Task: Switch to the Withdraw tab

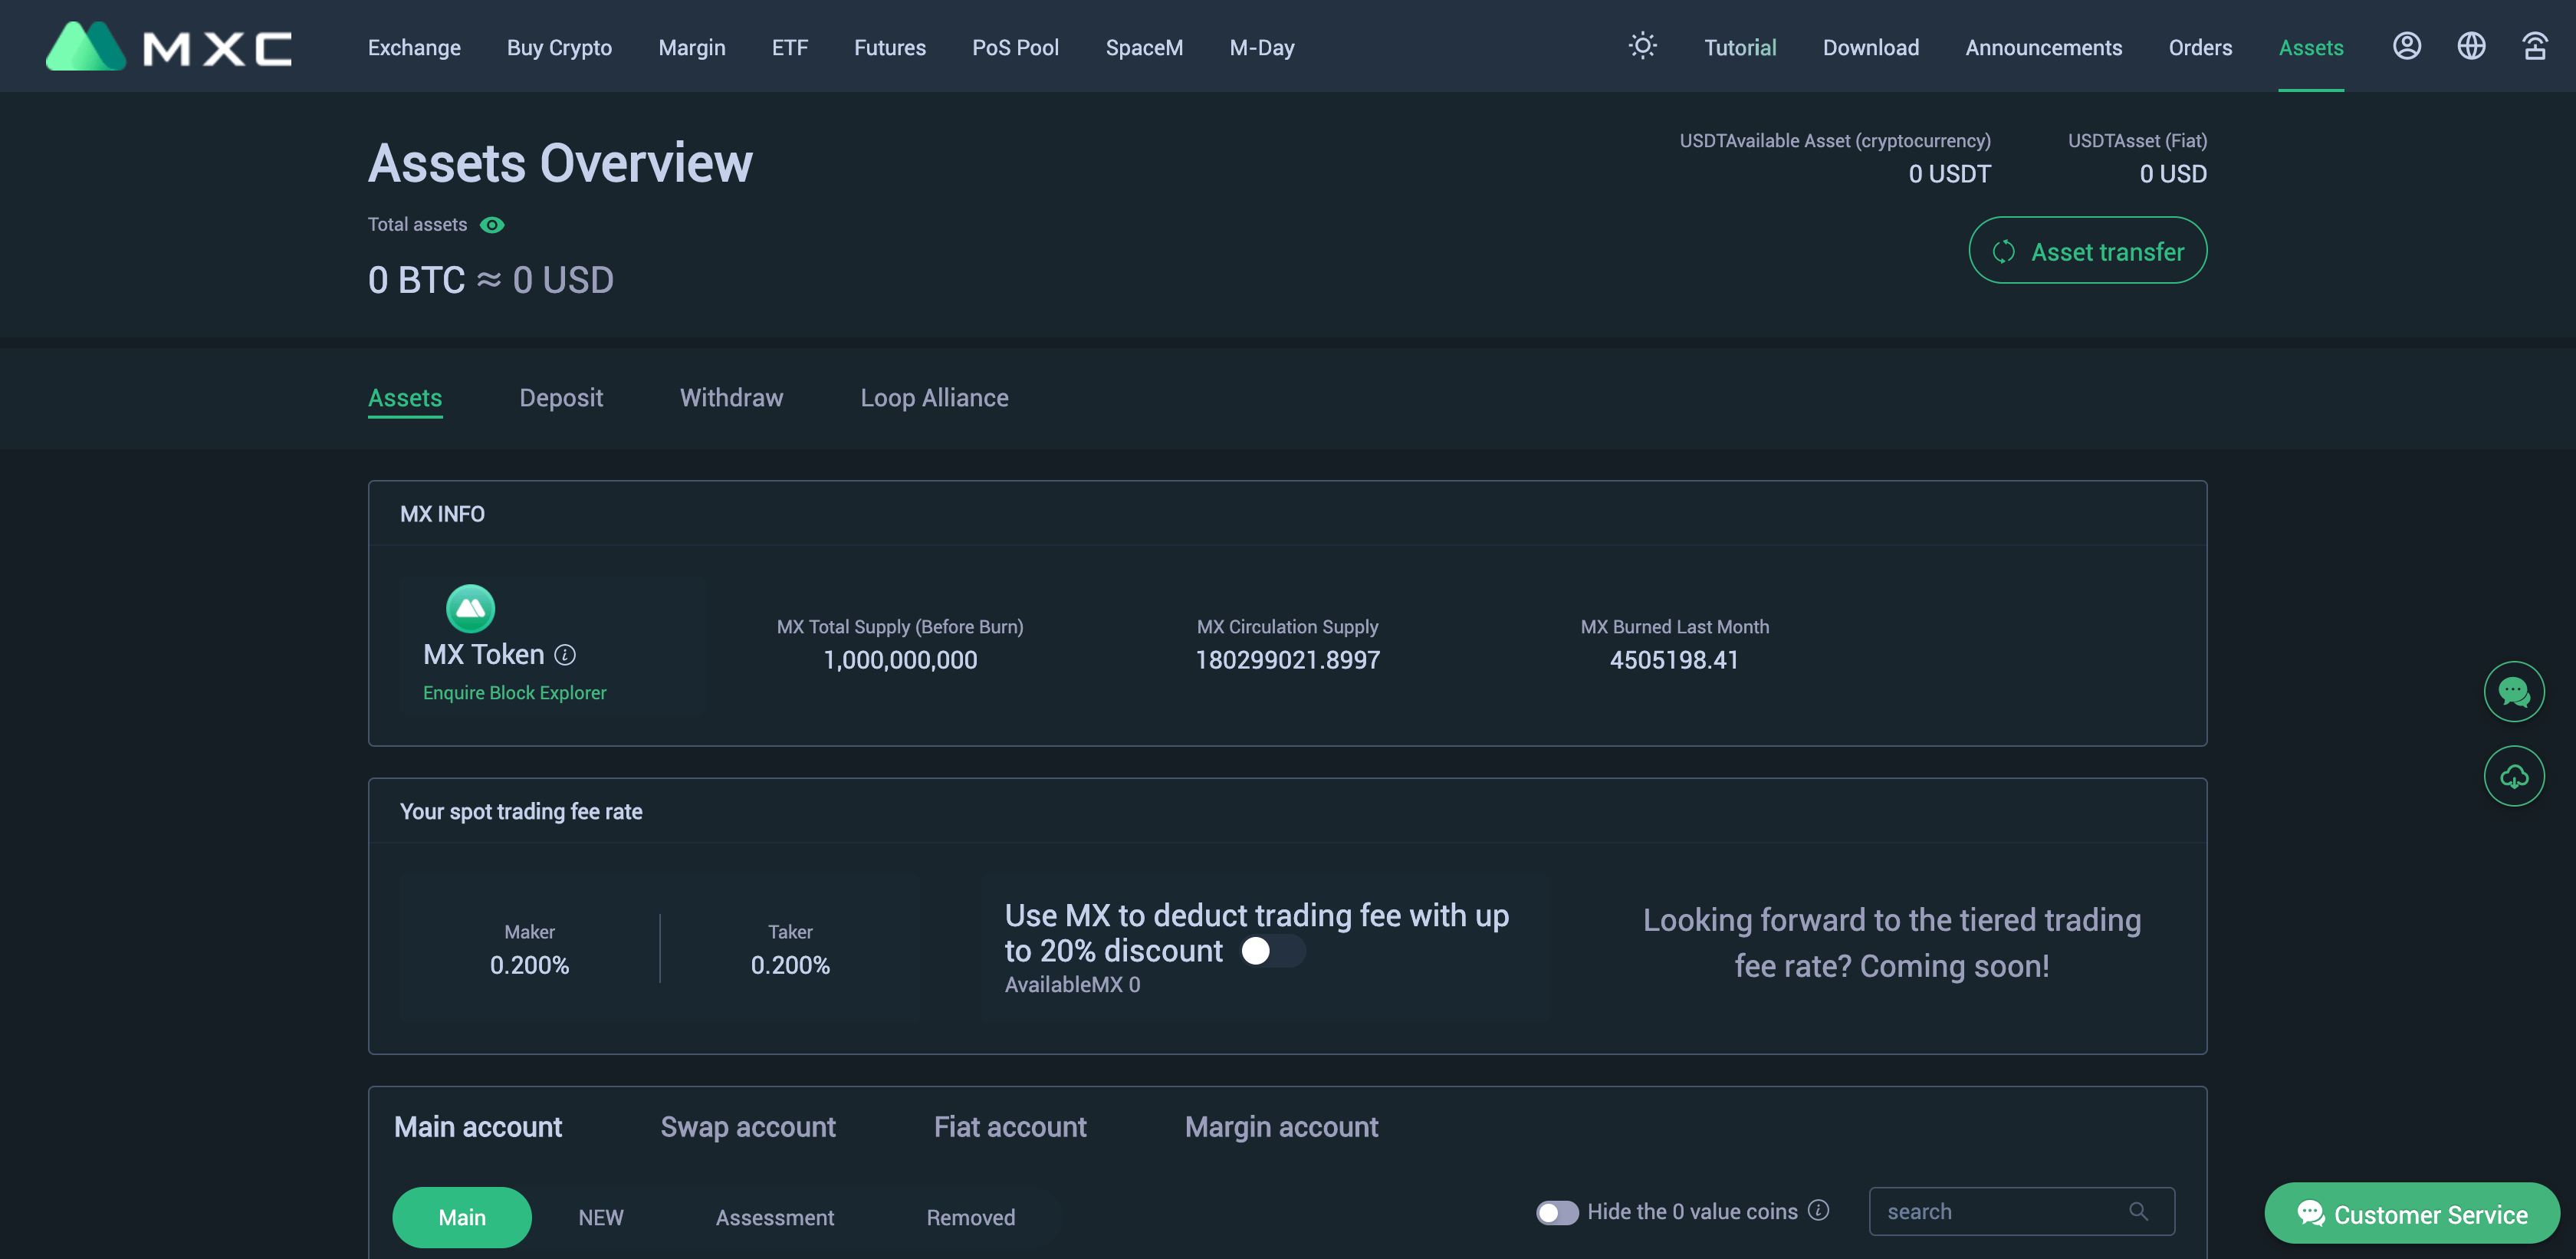Action: (x=731, y=398)
